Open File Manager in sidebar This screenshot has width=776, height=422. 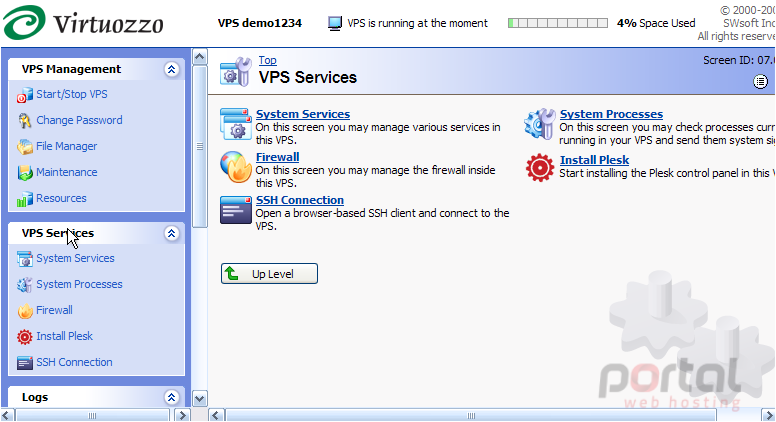pos(66,146)
